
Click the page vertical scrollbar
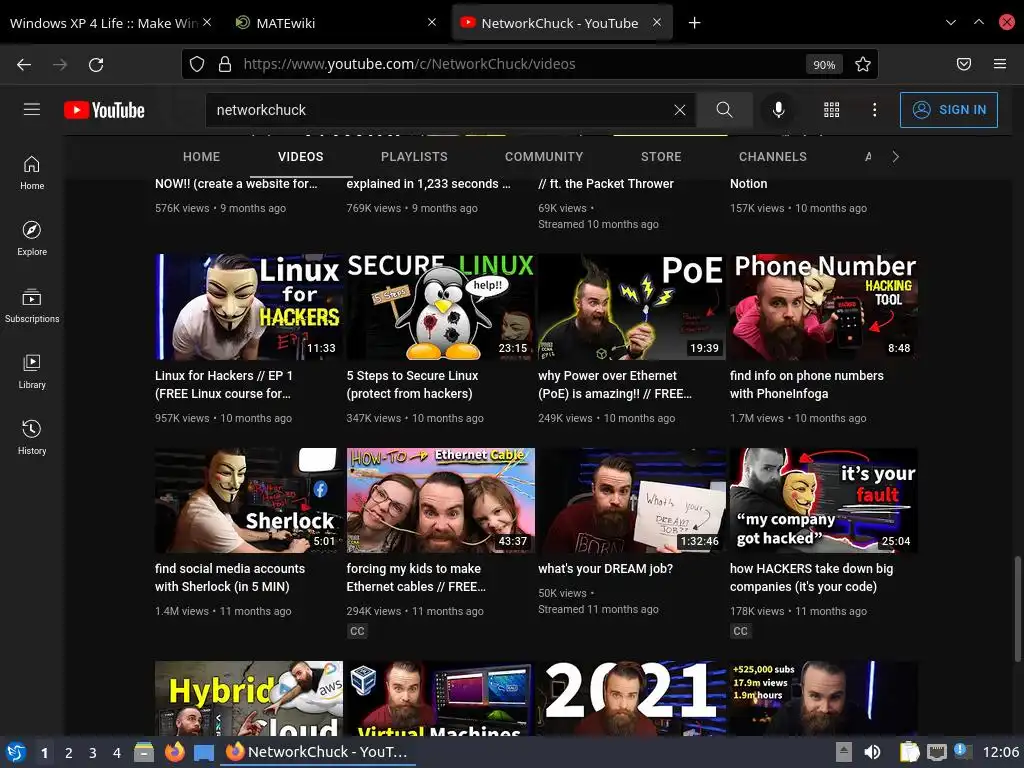(1017, 609)
